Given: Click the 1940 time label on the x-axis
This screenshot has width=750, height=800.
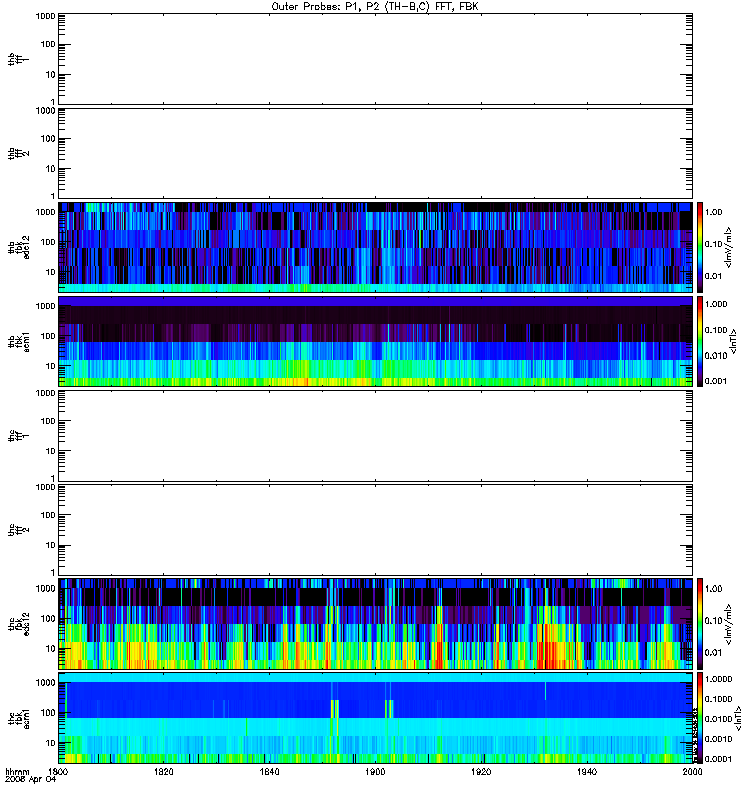Looking at the screenshot, I should [587, 771].
